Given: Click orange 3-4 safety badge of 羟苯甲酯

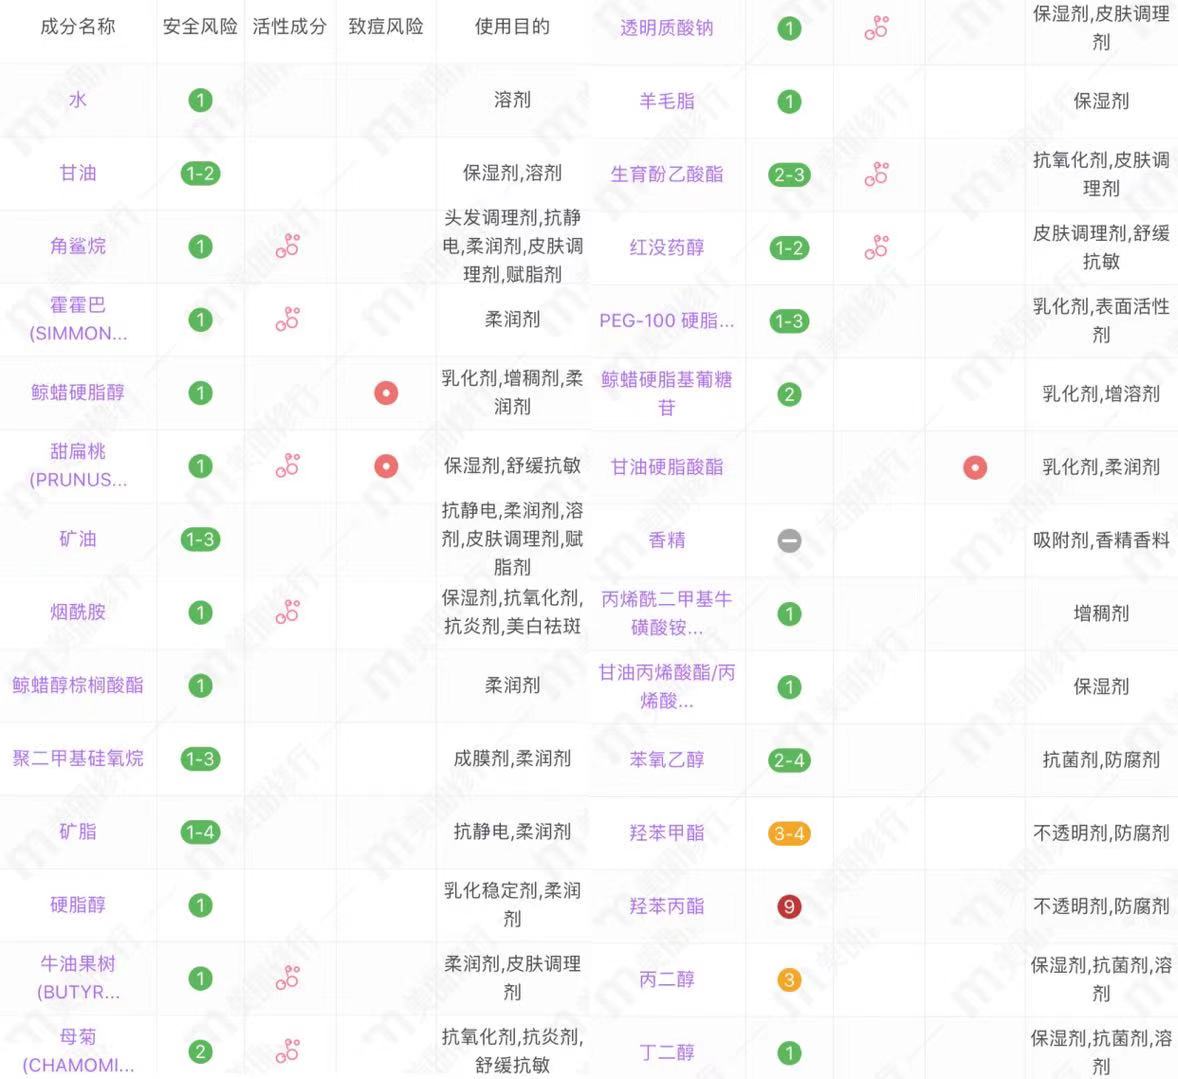Looking at the screenshot, I should [x=789, y=832].
